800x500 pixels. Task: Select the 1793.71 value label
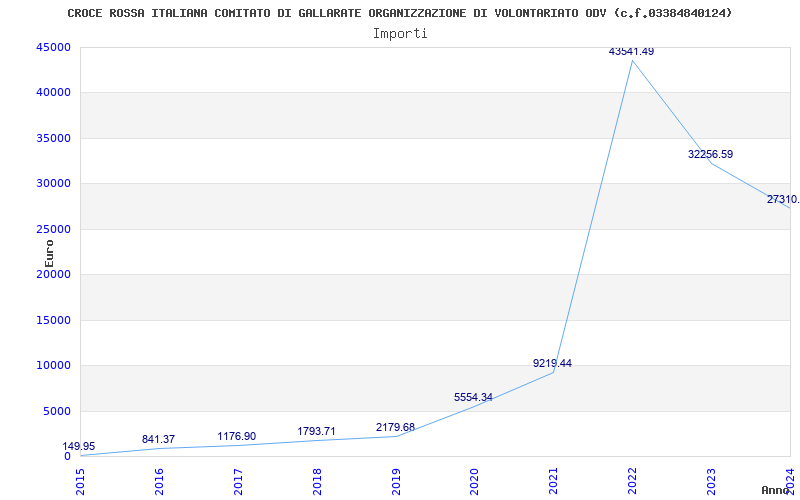click(x=316, y=431)
